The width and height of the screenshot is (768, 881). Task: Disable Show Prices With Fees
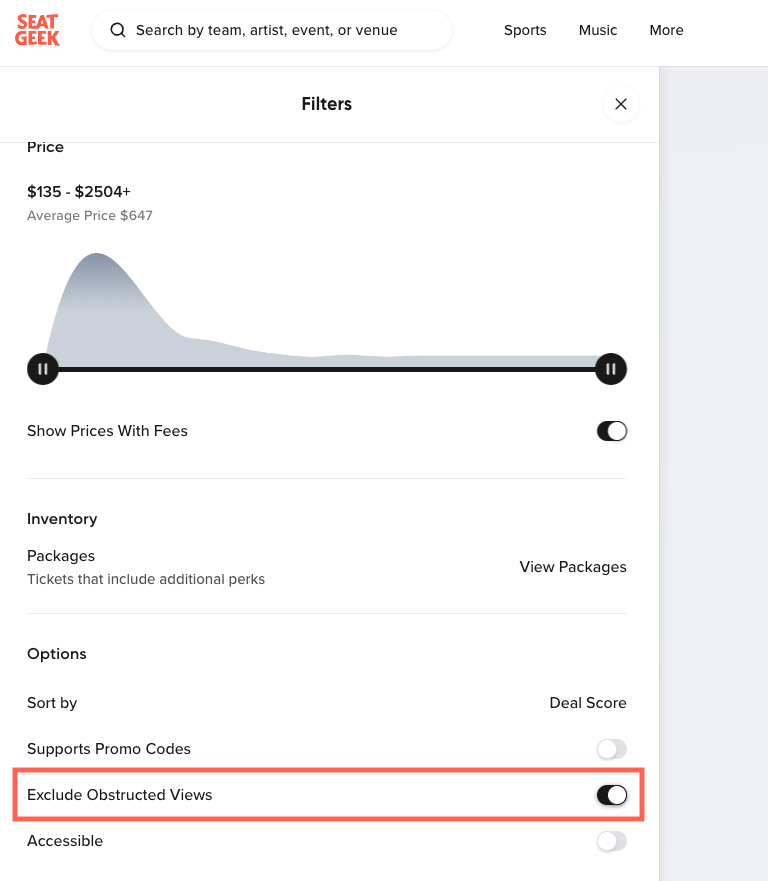point(611,431)
